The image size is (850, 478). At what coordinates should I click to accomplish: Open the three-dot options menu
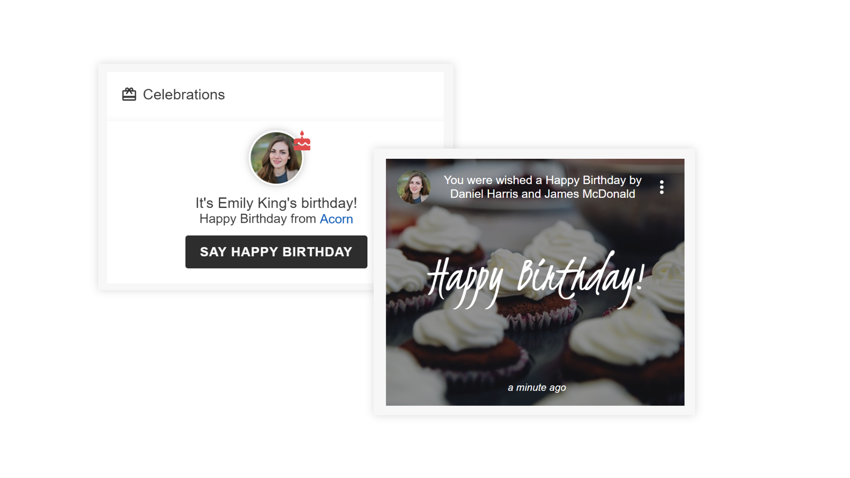pos(661,187)
